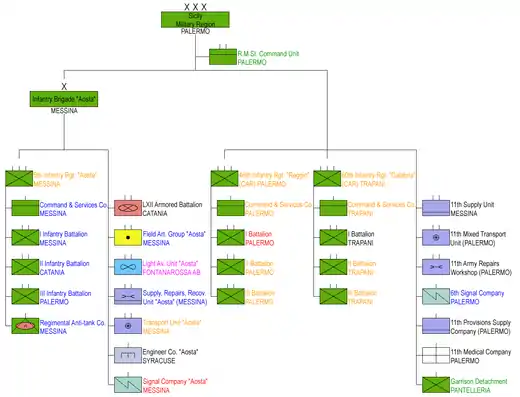The width and height of the screenshot is (520, 397).
Task: Click the Transport Unit "Aosta" symbol
Action: click(x=128, y=326)
